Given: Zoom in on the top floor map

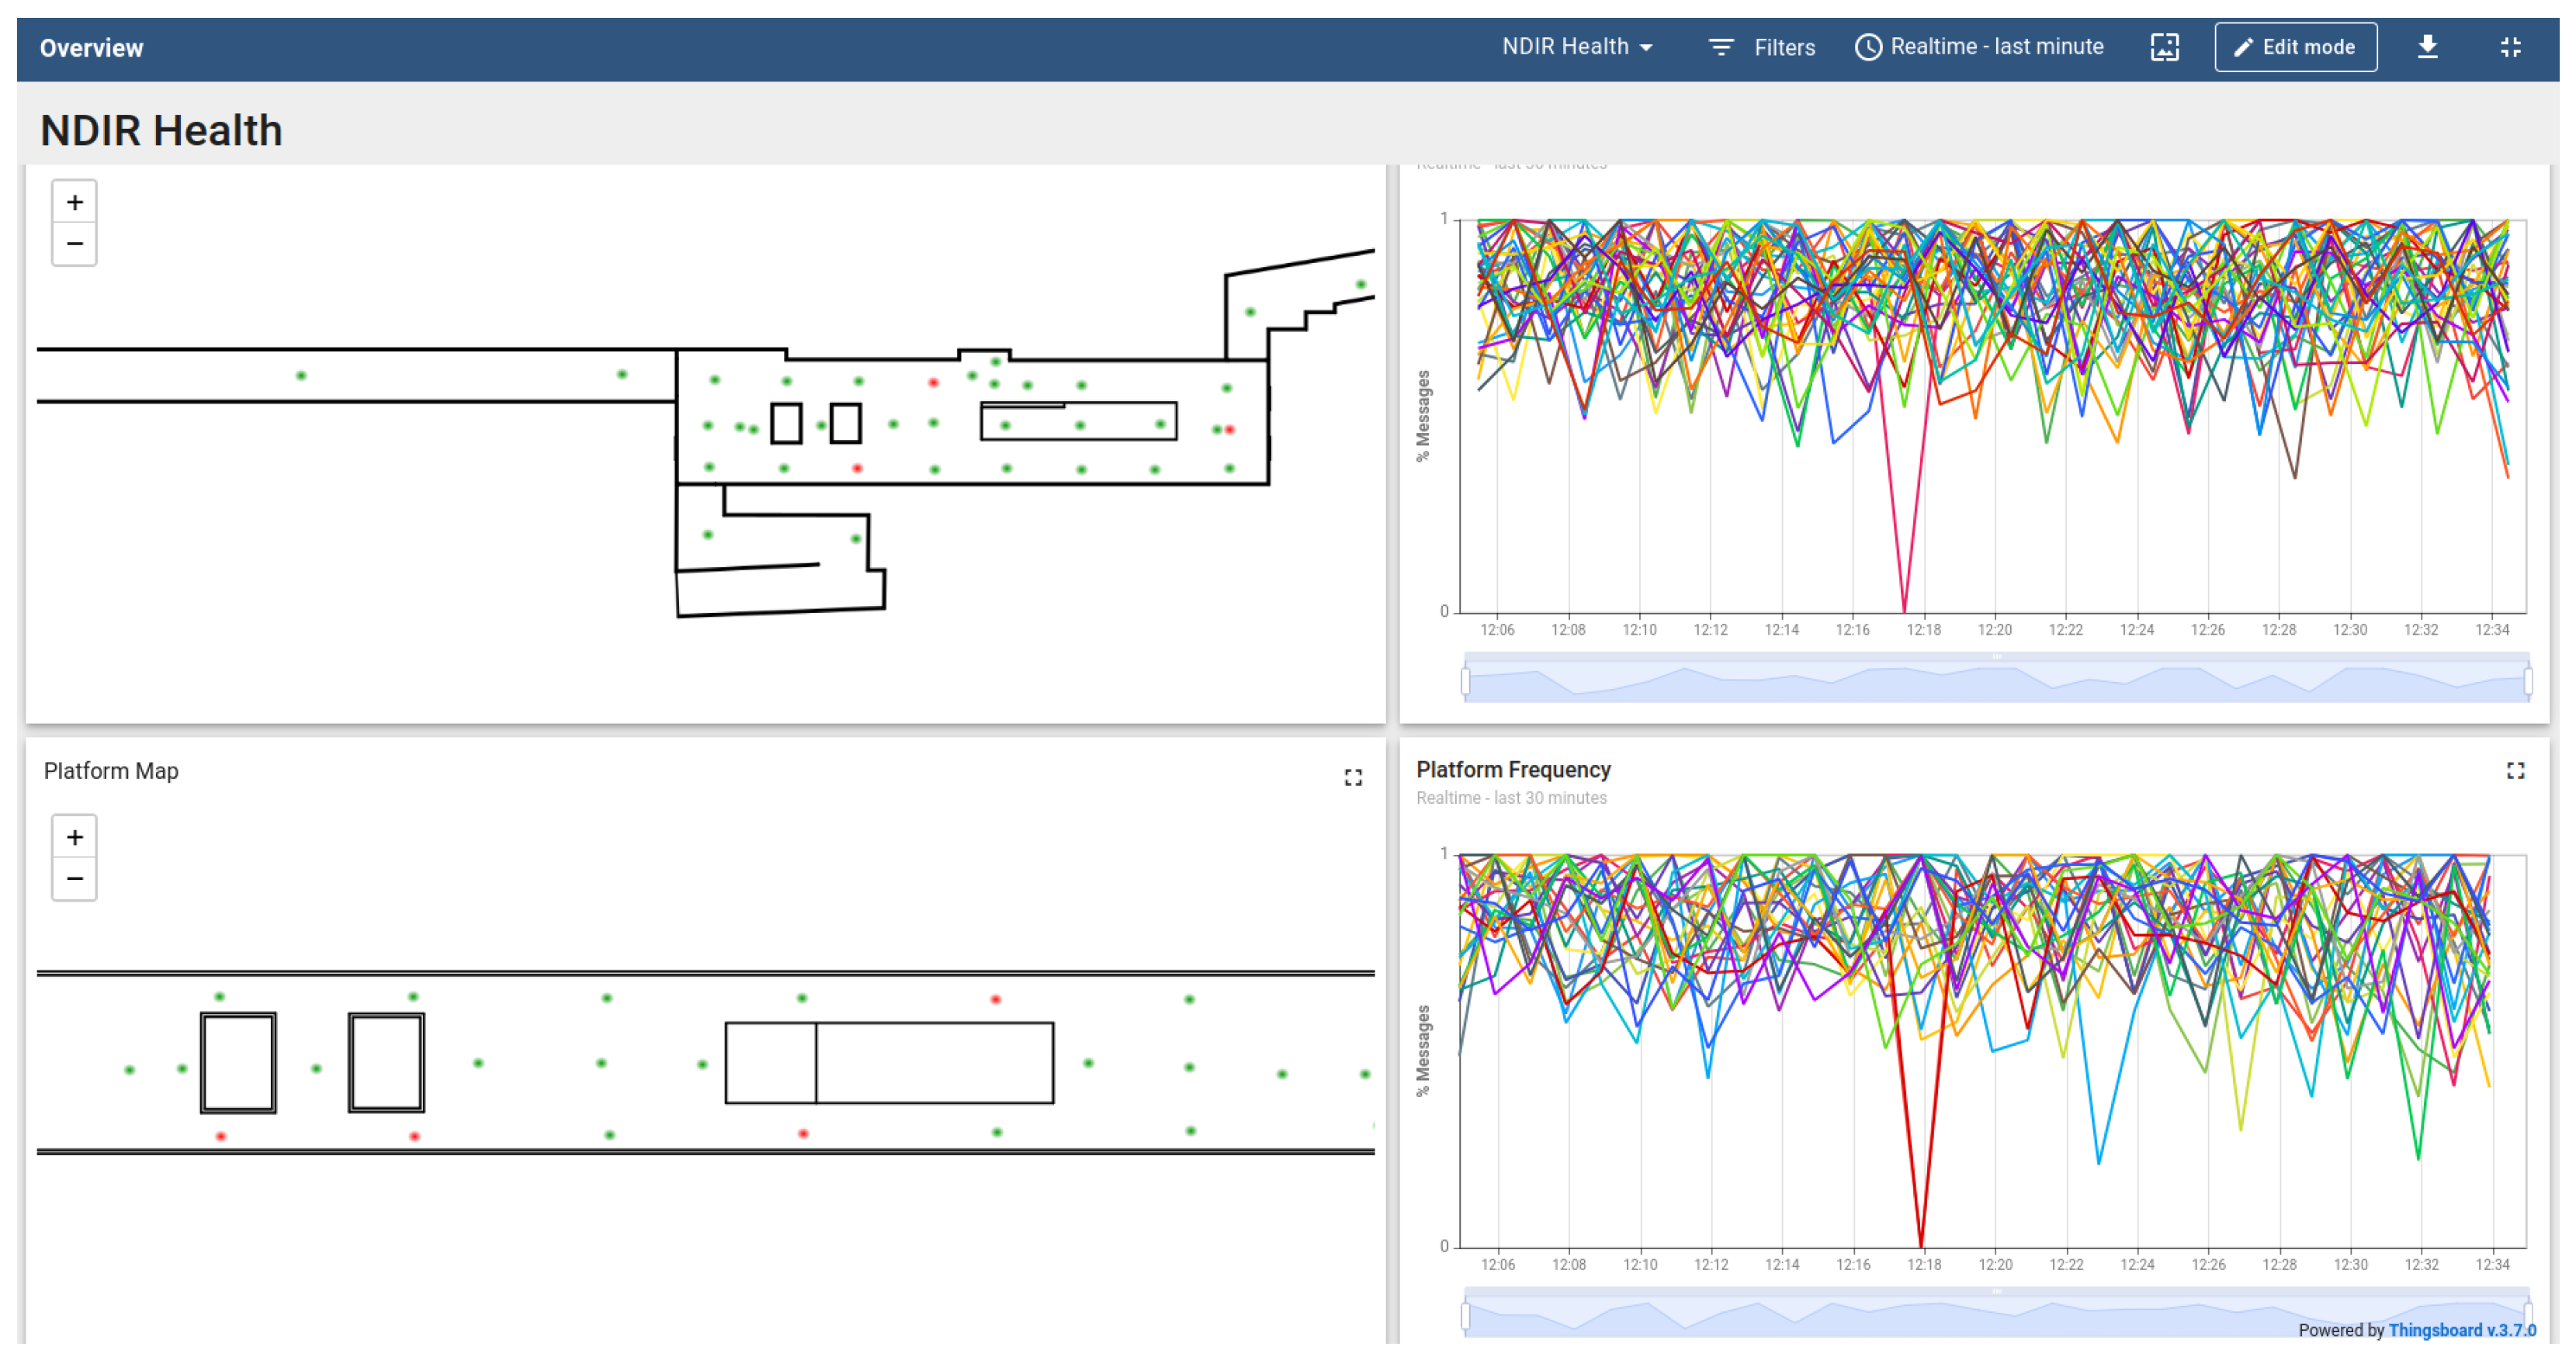Looking at the screenshot, I should click(74, 203).
